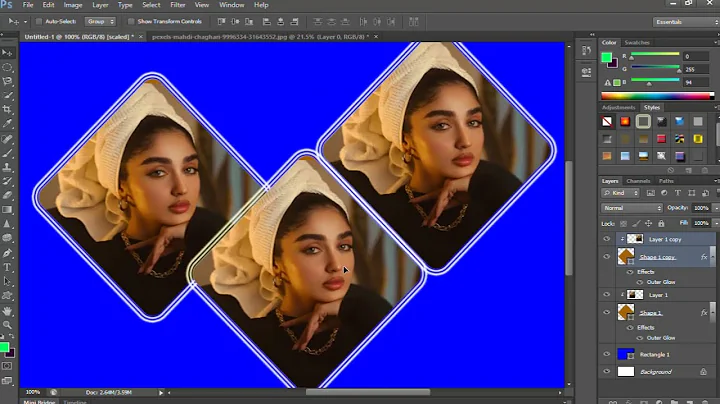Open the Essentials workspace dropdown

coord(686,22)
